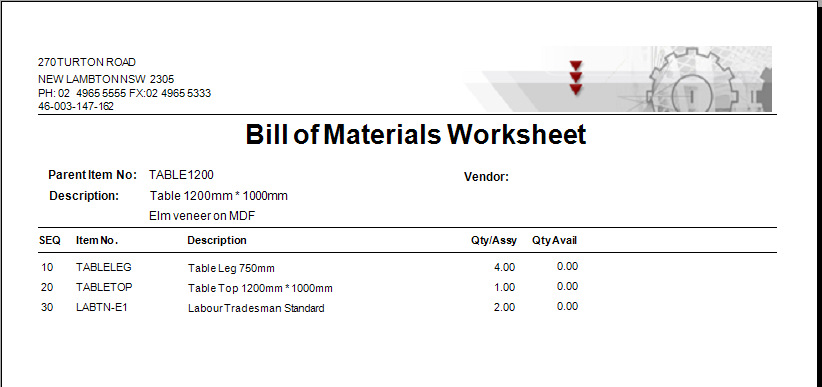
Task: Click the phone number line in address
Action: (x=125, y=93)
